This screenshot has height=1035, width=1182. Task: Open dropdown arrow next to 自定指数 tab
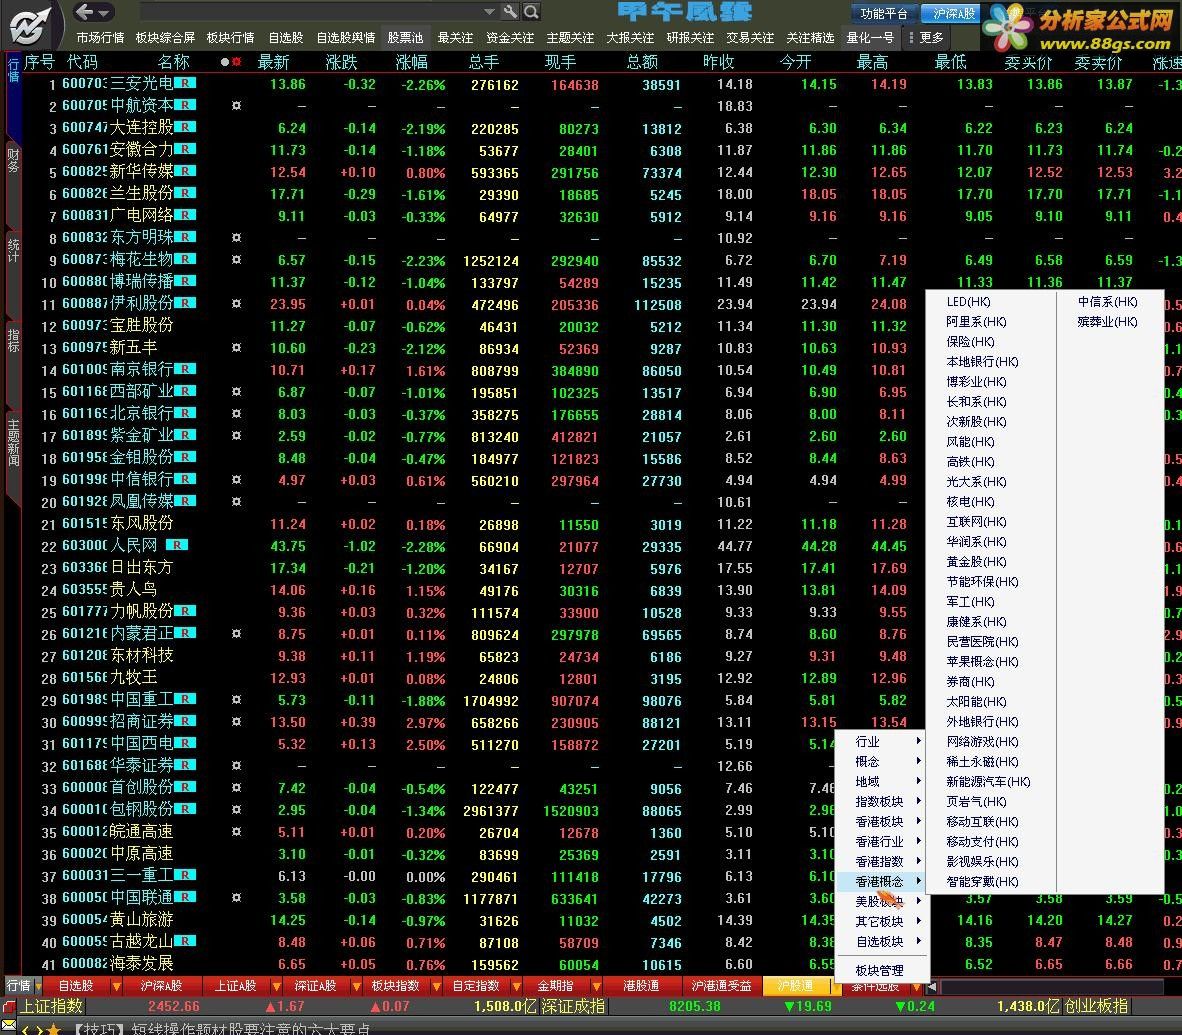coord(516,986)
